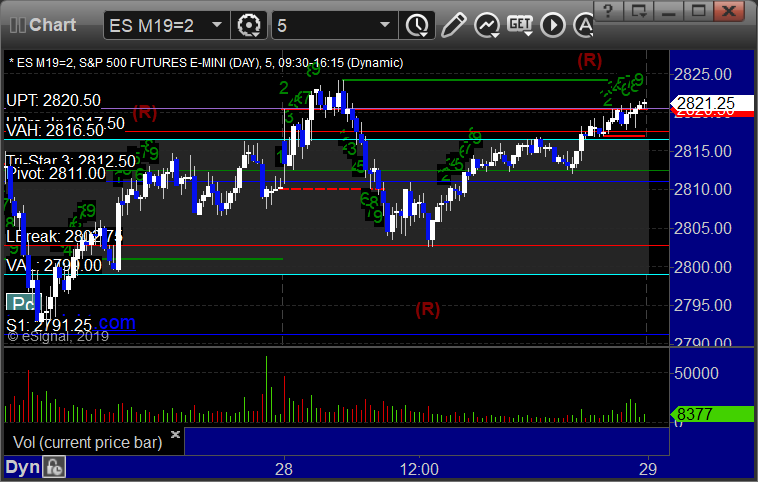Click the circled A alerts icon

click(x=579, y=23)
